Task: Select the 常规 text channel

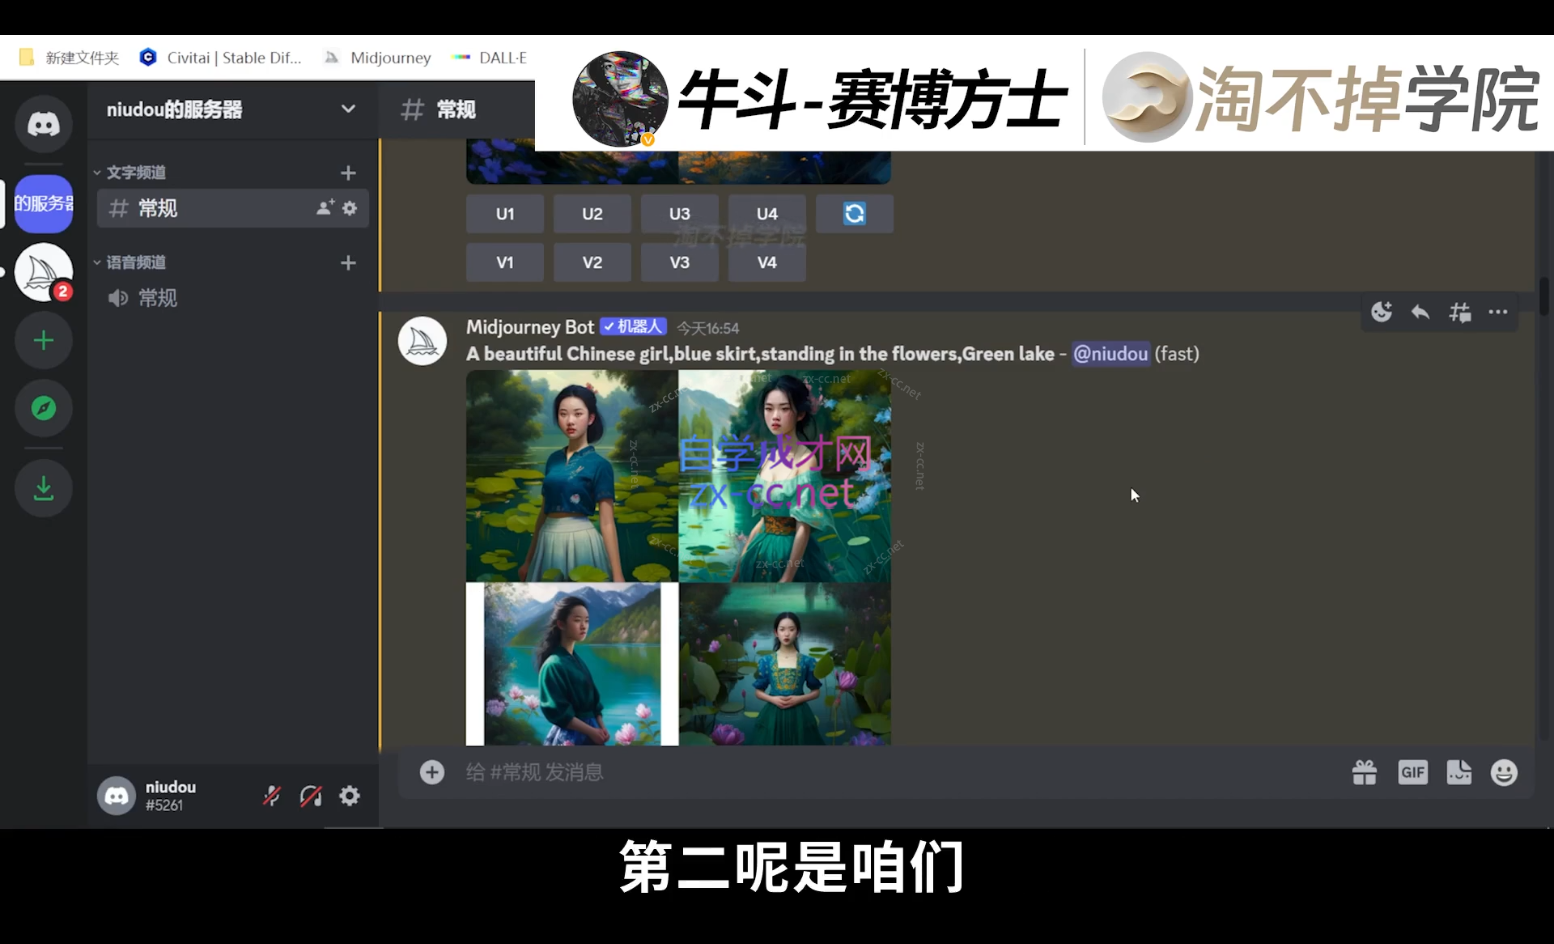Action: pyautogui.click(x=158, y=208)
